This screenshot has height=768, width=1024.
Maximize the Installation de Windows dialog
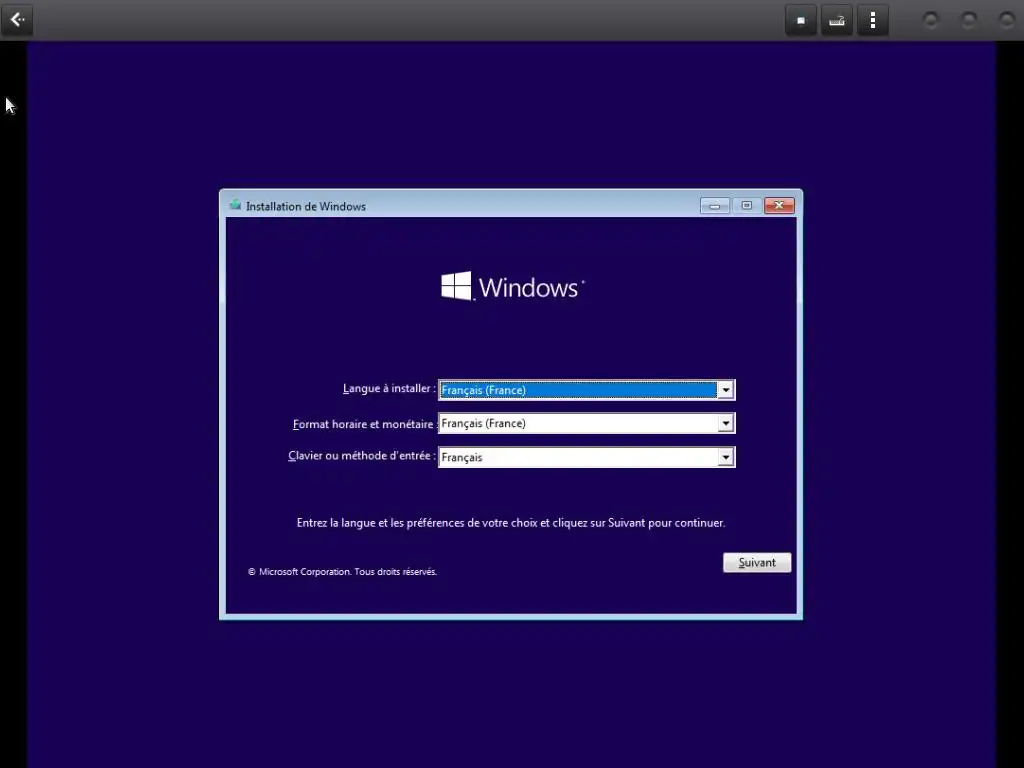click(746, 206)
